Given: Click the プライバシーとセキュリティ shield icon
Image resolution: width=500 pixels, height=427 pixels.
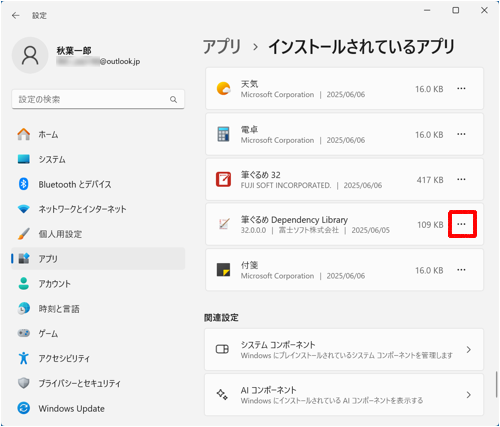Looking at the screenshot, I should click(x=24, y=383).
